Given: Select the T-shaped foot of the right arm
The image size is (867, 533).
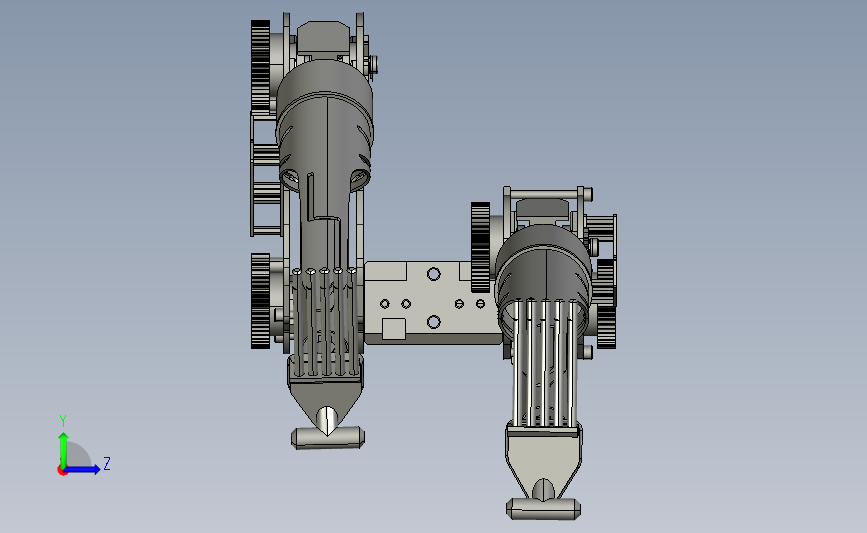Looking at the screenshot, I should (543, 507).
